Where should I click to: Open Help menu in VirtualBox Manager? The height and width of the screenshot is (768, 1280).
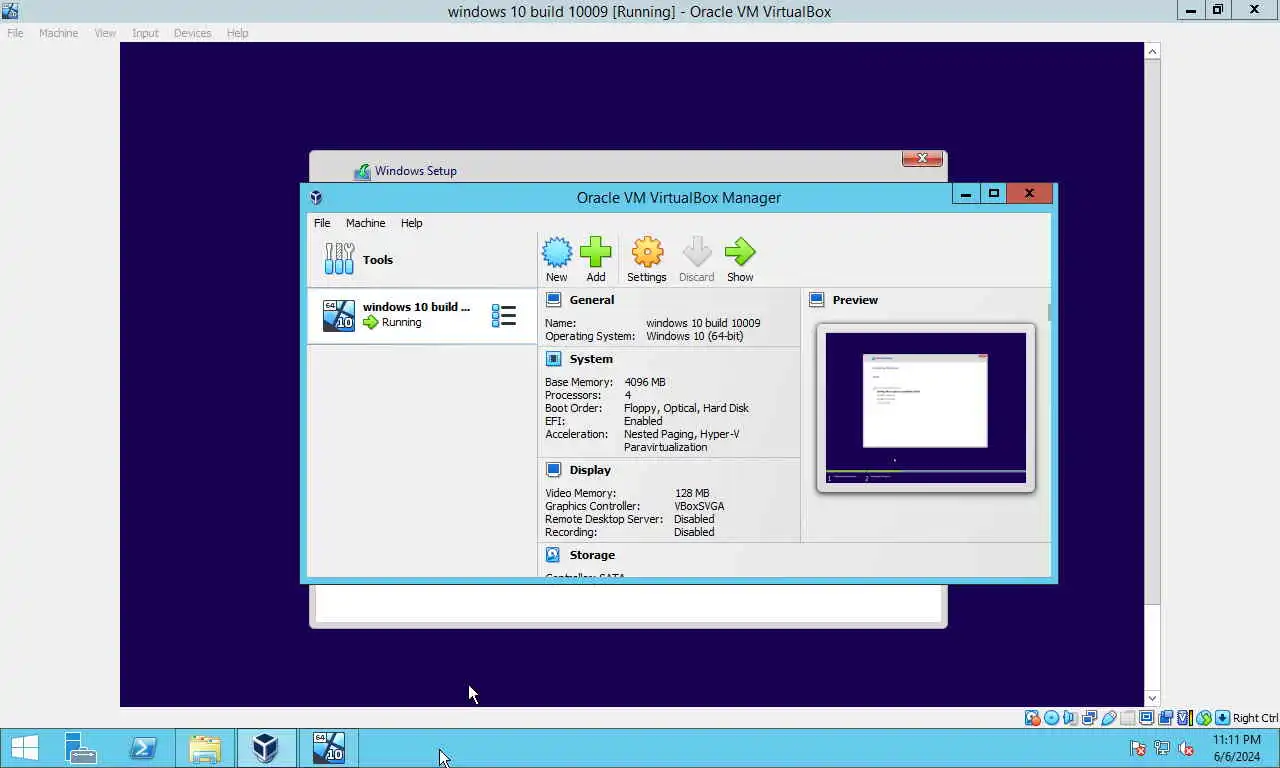(x=411, y=223)
